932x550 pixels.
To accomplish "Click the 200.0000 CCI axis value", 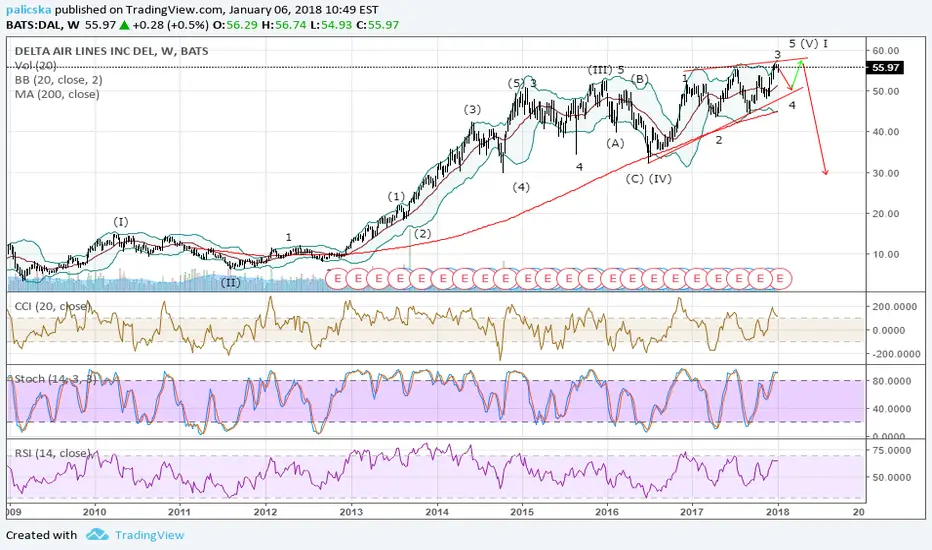I will (897, 307).
